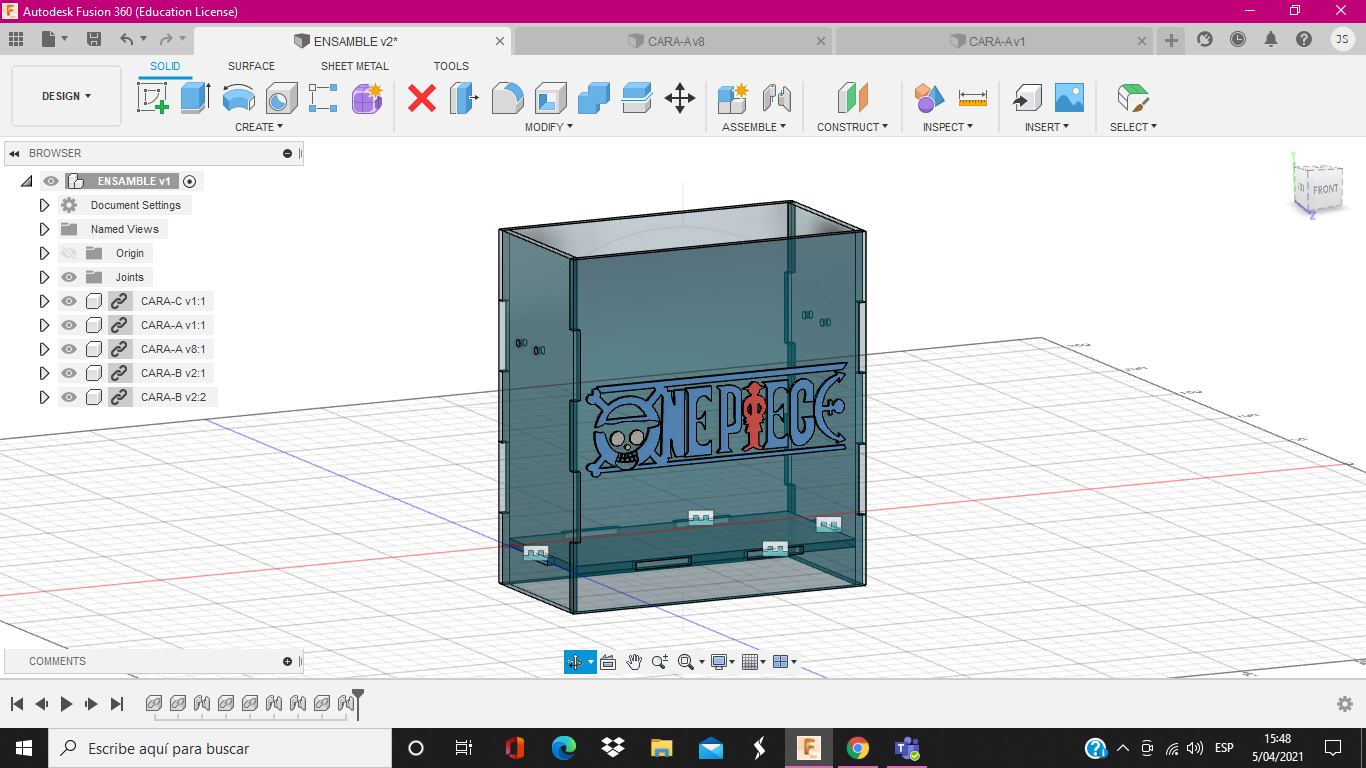
Task: Switch to the SHEET METAL tab
Action: click(354, 66)
